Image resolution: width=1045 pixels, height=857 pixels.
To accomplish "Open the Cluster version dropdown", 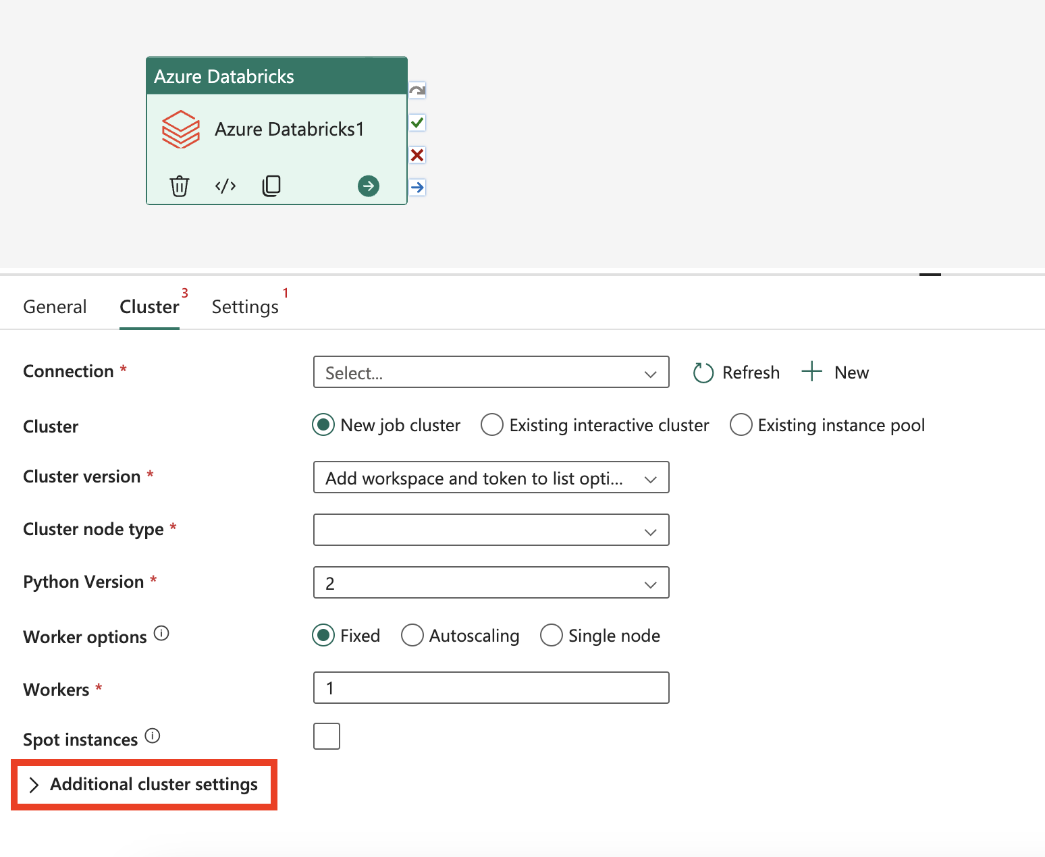I will [491, 478].
